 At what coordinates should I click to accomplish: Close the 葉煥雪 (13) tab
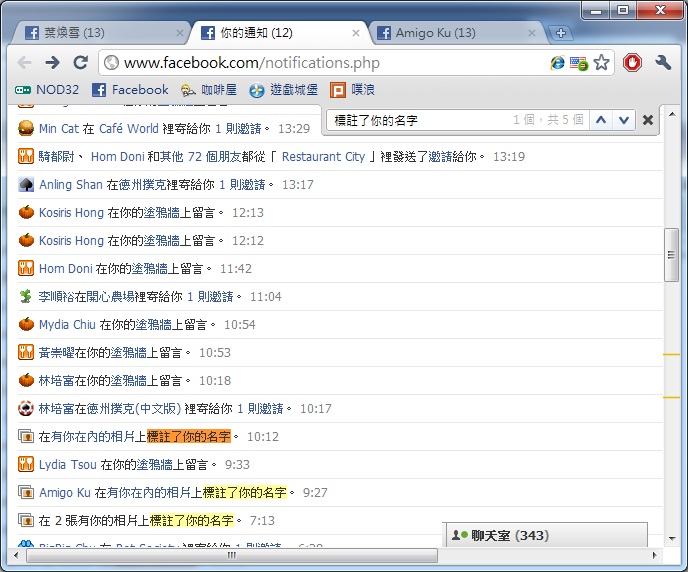click(179, 33)
